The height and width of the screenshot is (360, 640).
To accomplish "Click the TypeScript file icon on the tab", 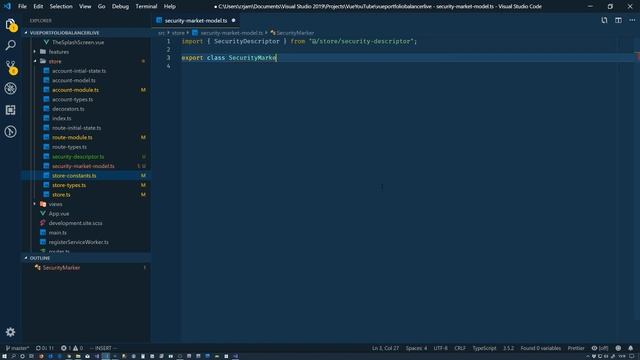I will pyautogui.click(x=159, y=20).
